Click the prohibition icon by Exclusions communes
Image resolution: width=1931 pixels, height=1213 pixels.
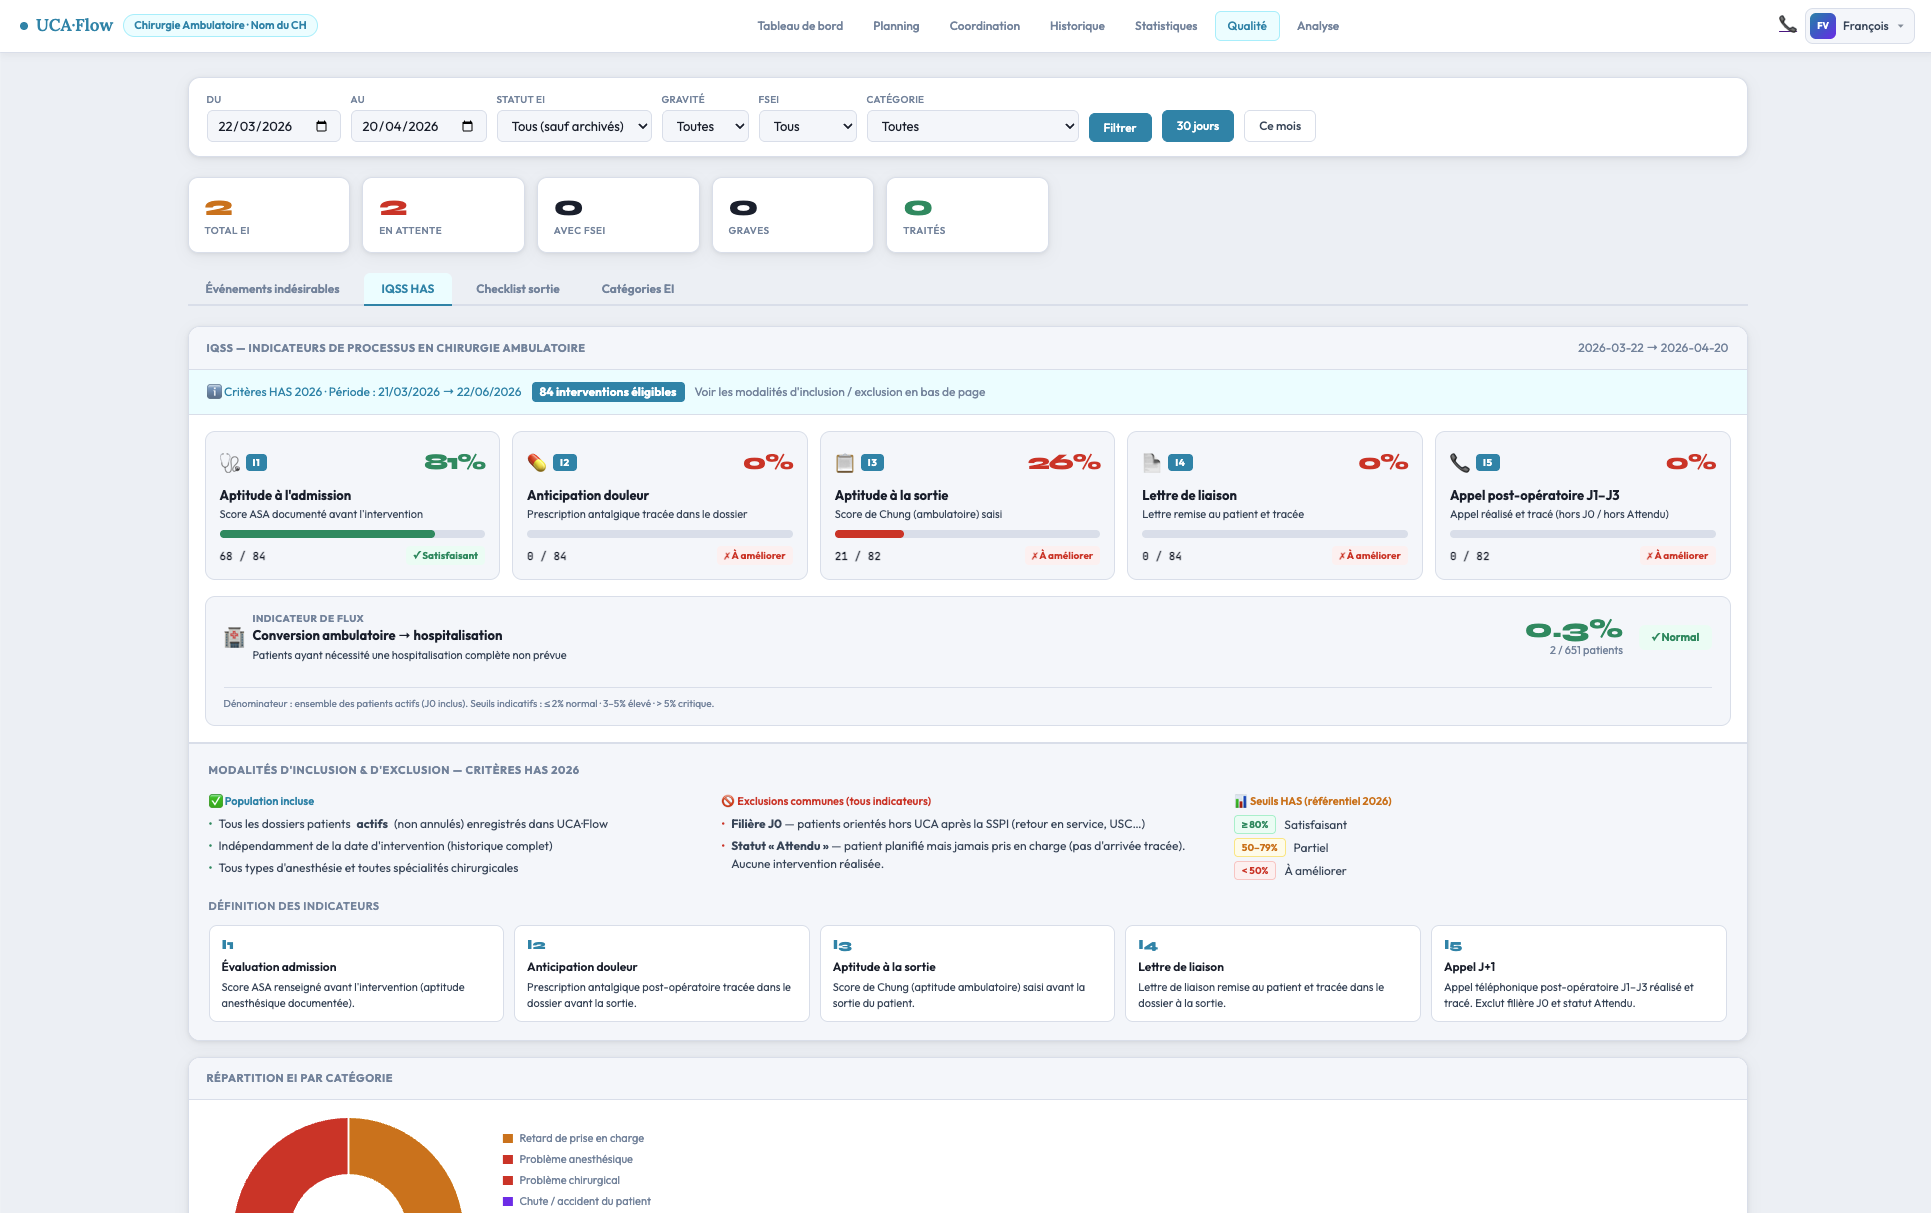728,801
